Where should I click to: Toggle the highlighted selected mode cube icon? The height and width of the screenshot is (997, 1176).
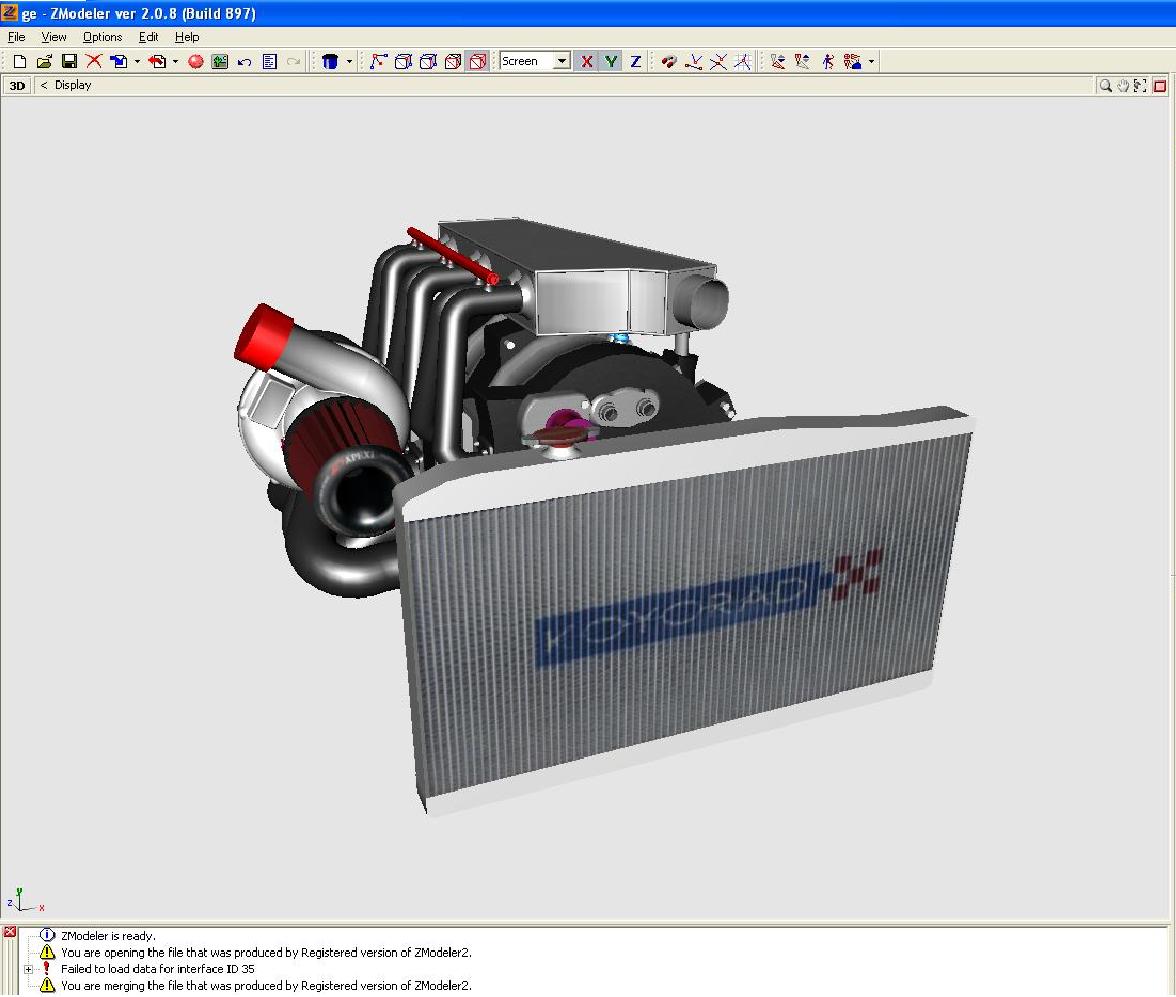coord(478,62)
